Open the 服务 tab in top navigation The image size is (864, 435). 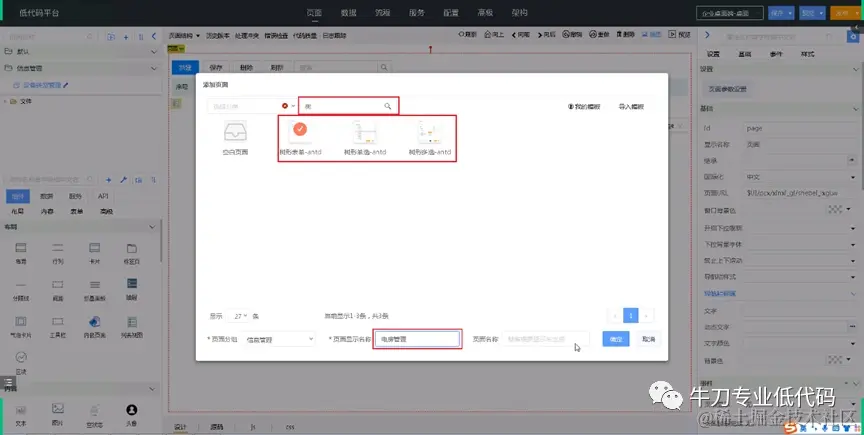[417, 13]
